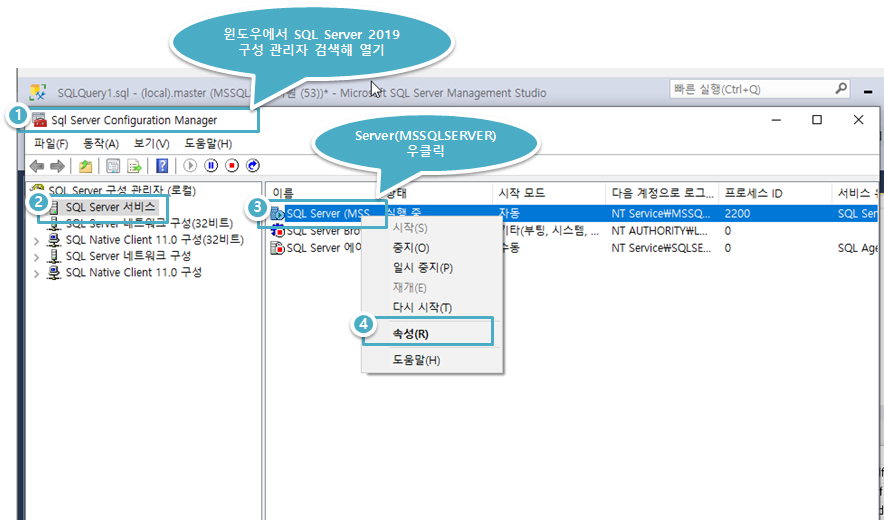Click the SQL Server 네트워크 구성 node icon
This screenshot has height=520, width=884.
pos(54,256)
